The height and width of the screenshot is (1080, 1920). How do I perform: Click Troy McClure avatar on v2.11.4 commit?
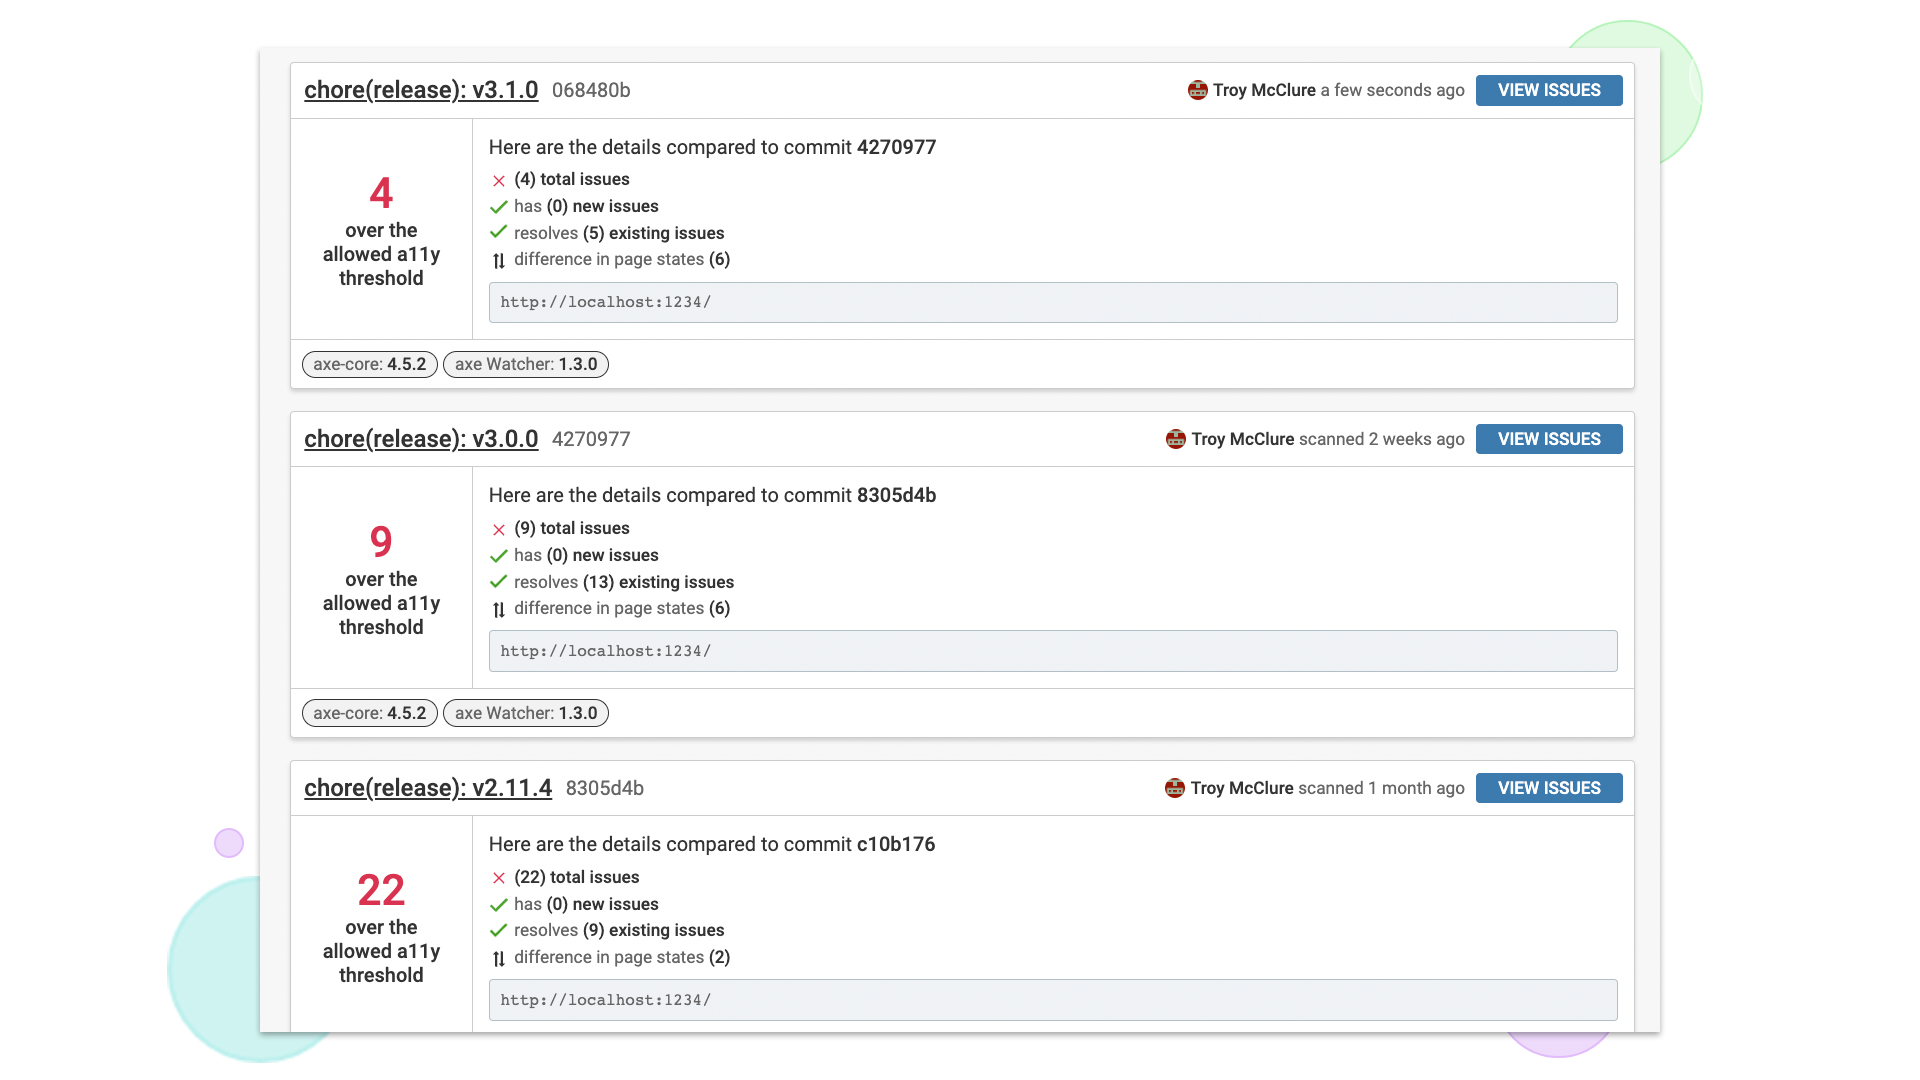tap(1174, 788)
